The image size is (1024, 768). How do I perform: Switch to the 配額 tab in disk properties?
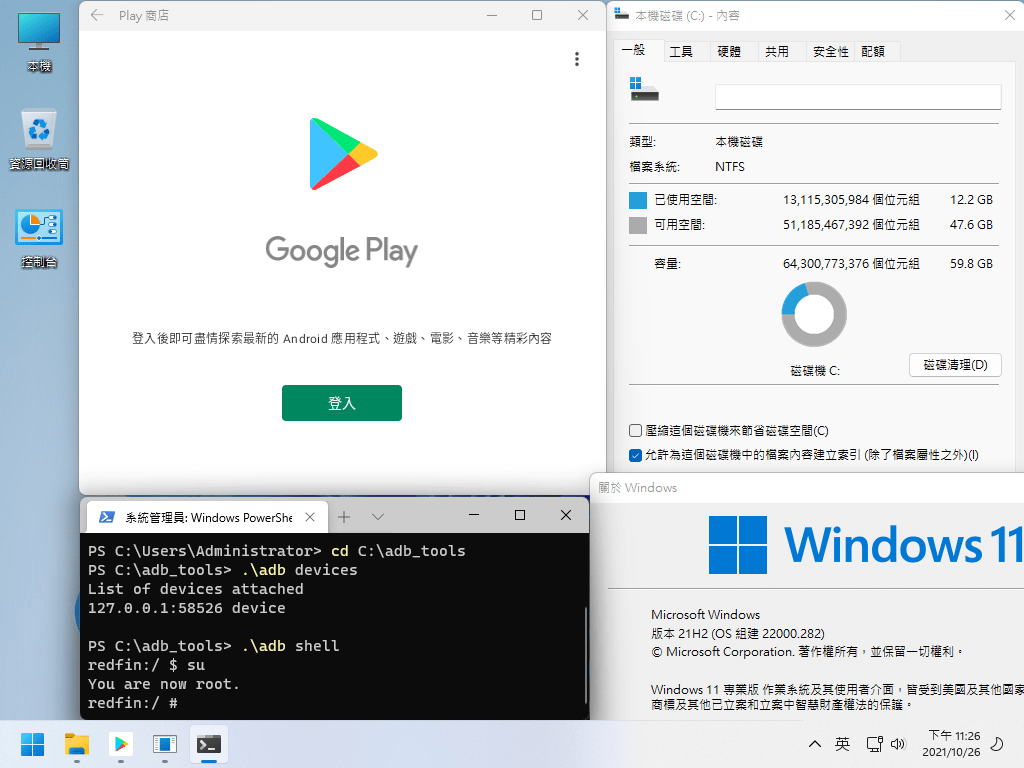tap(873, 52)
